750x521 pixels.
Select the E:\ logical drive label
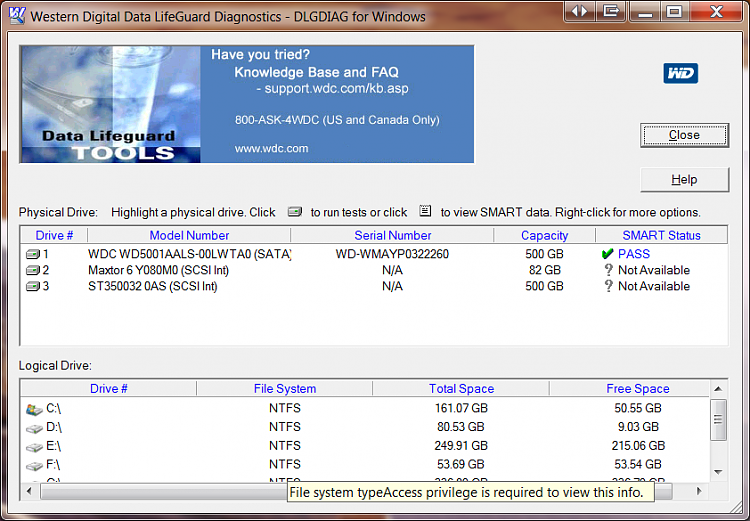tap(54, 446)
